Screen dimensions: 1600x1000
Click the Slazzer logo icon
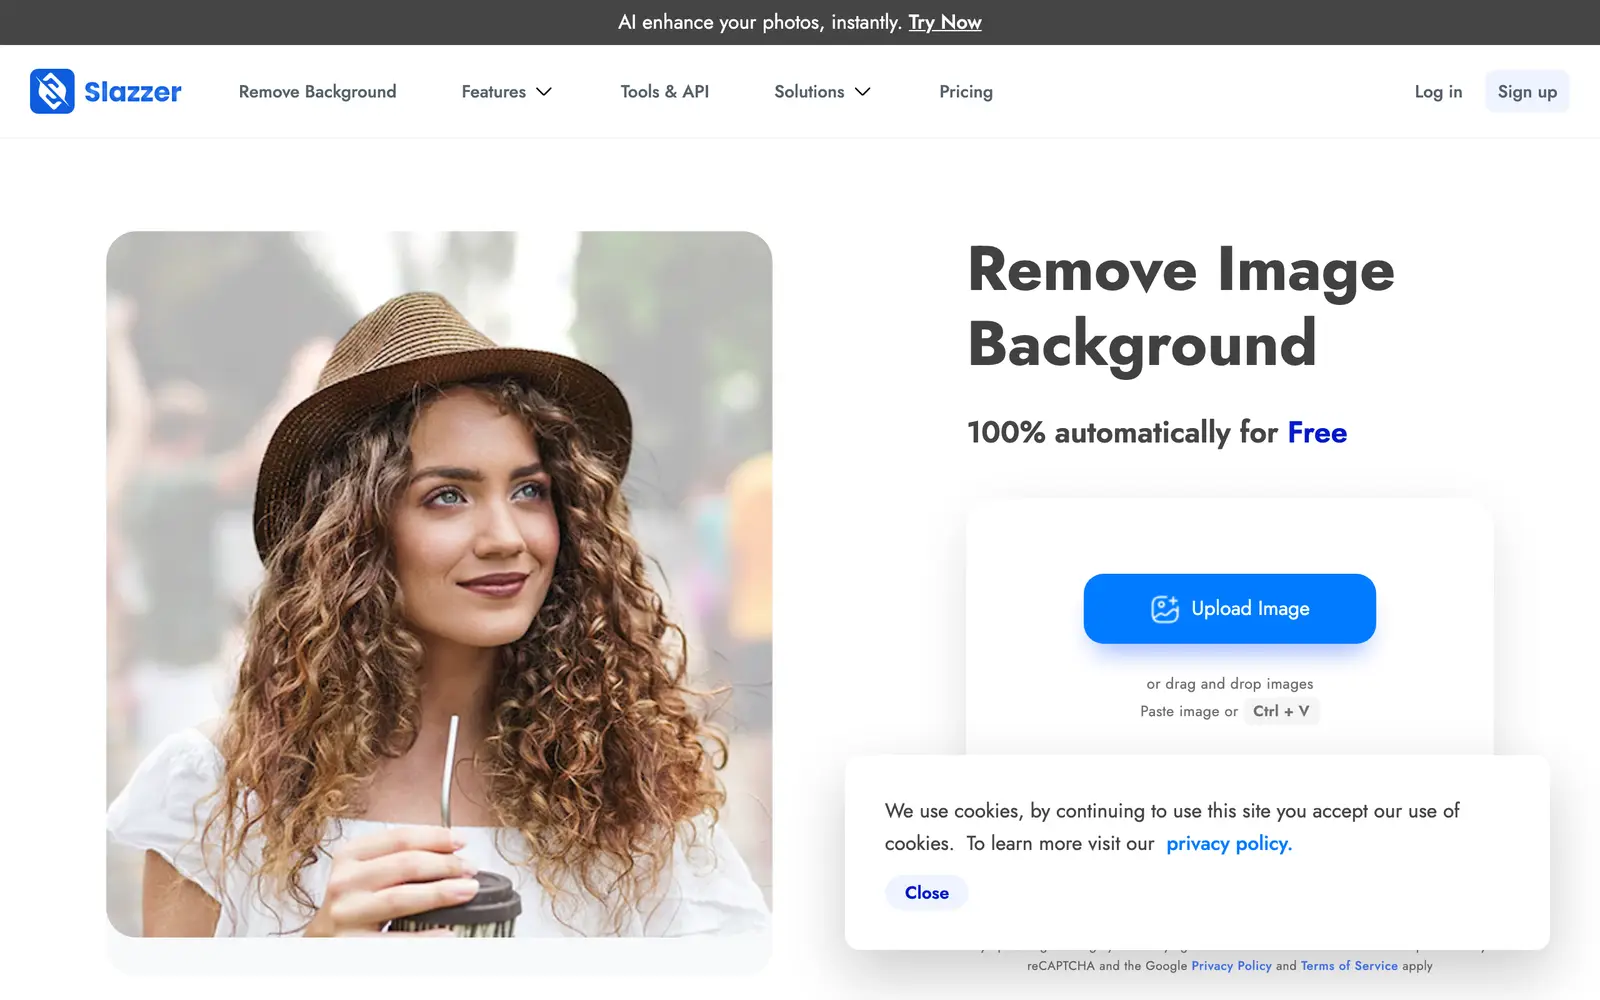click(x=52, y=91)
